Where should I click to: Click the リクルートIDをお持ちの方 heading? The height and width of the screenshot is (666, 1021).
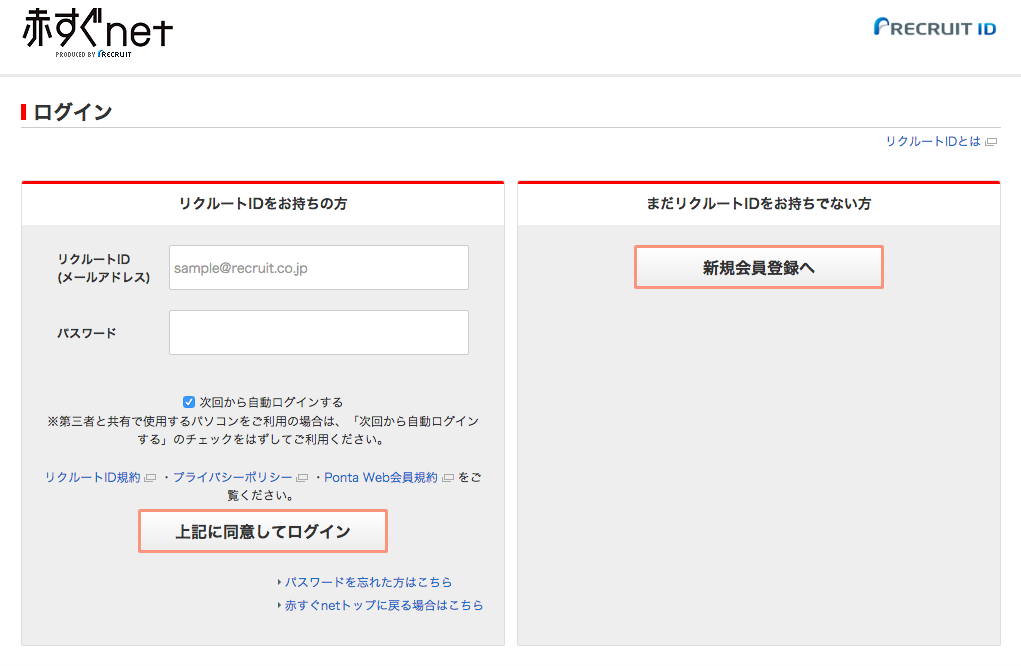[x=263, y=204]
